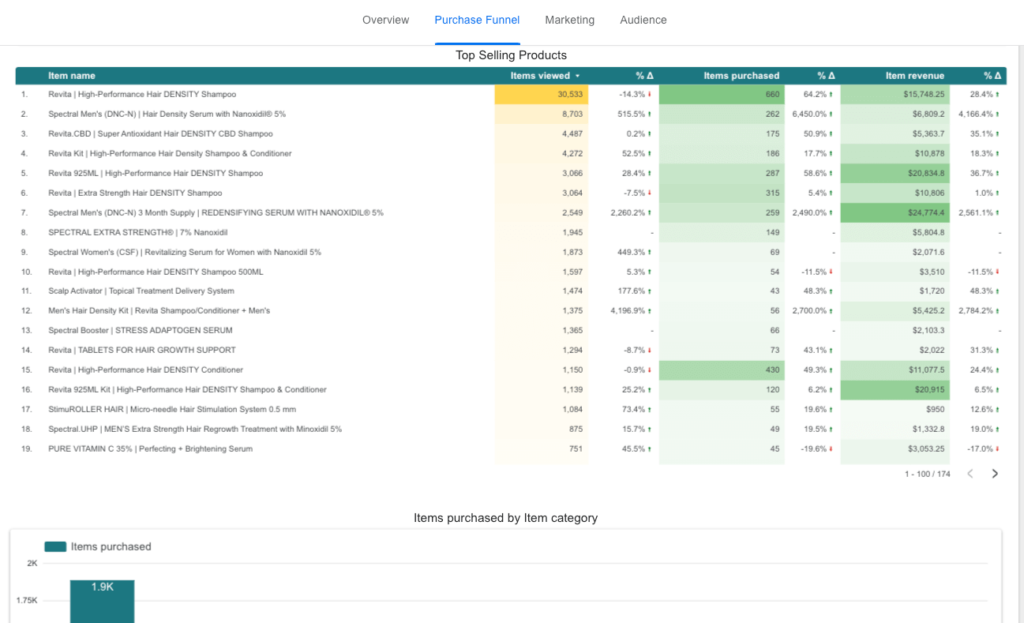Click the 430 items purchased cell
The width and height of the screenshot is (1024, 623).
722,370
